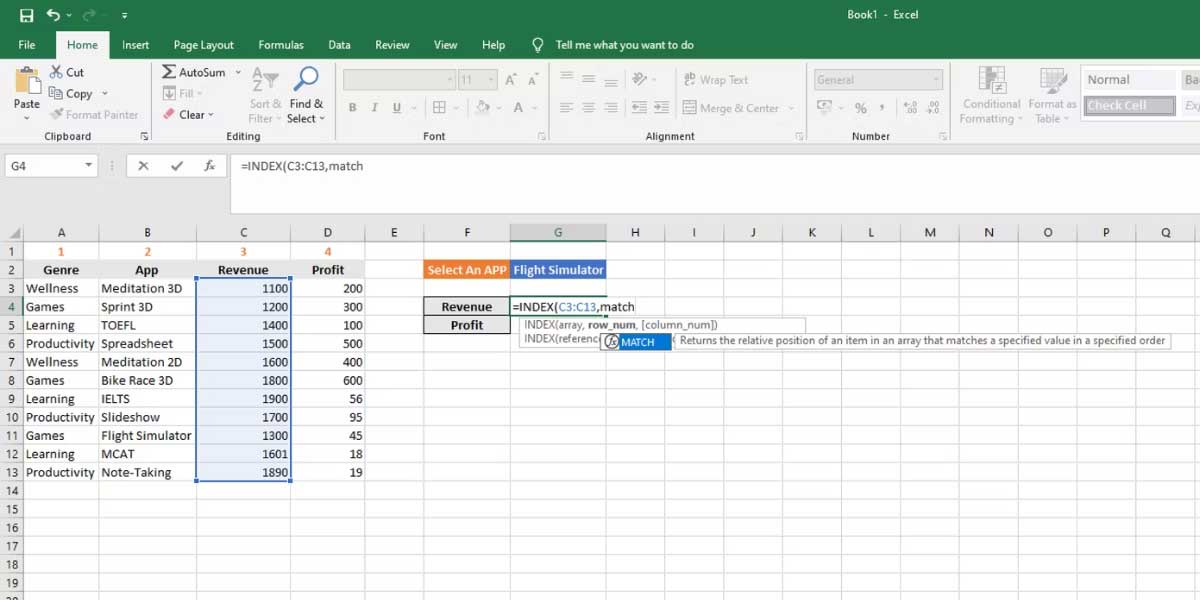Viewport: 1200px width, 600px height.
Task: Click the Sort & Filter icon
Action: (x=263, y=95)
